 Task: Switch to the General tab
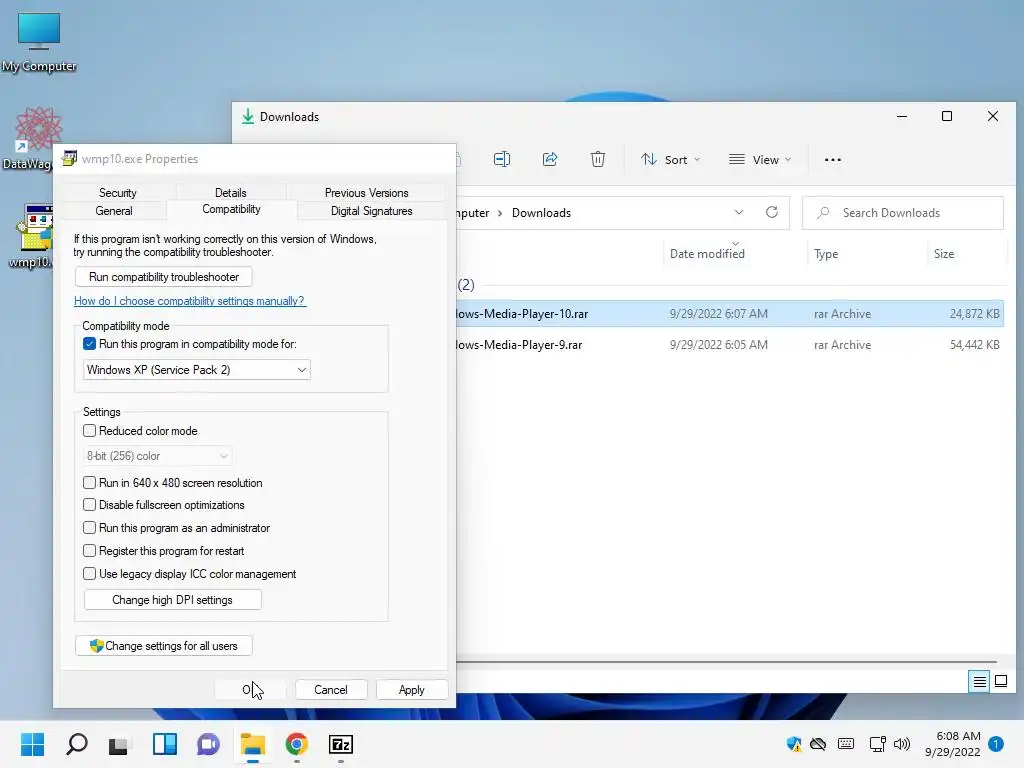(x=114, y=211)
